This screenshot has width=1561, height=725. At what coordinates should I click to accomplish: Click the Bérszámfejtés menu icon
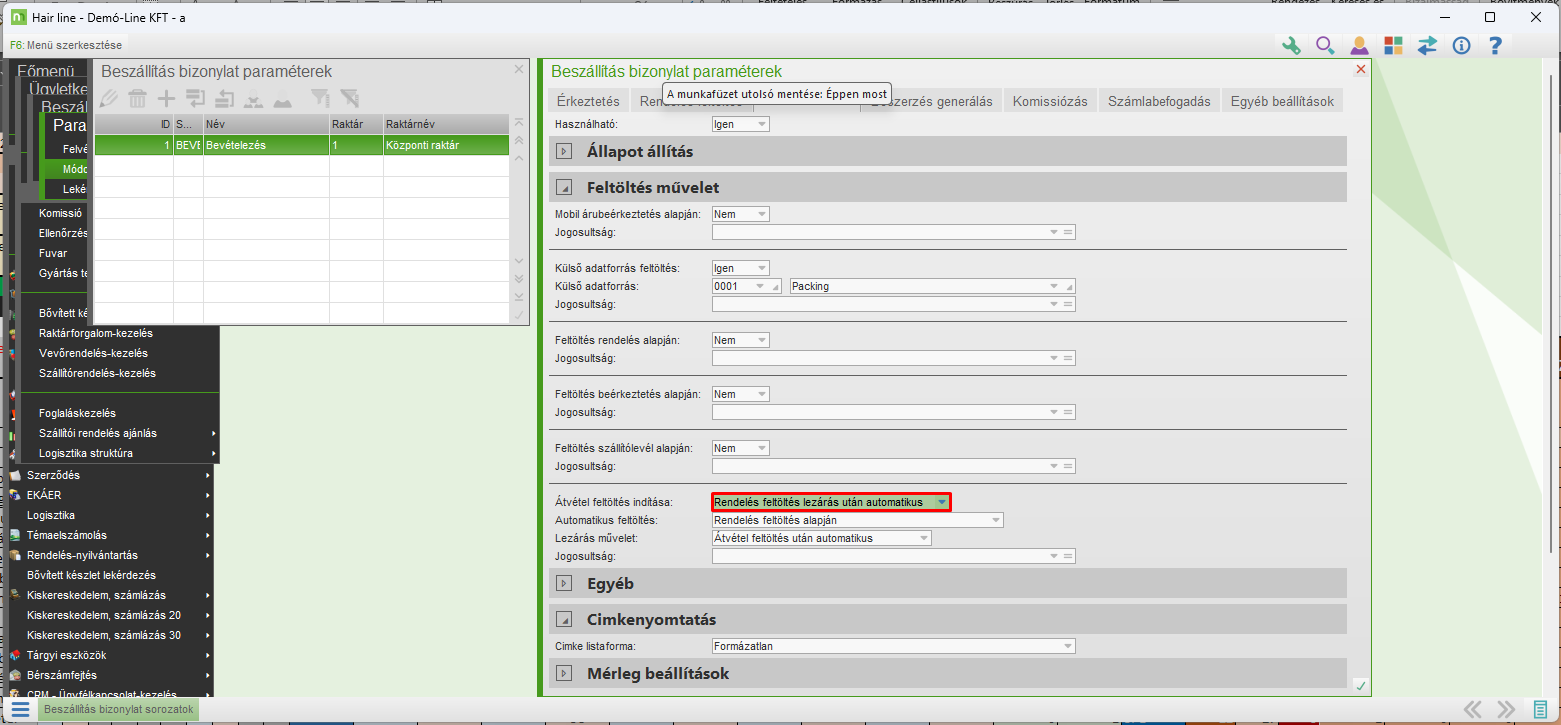[x=15, y=675]
